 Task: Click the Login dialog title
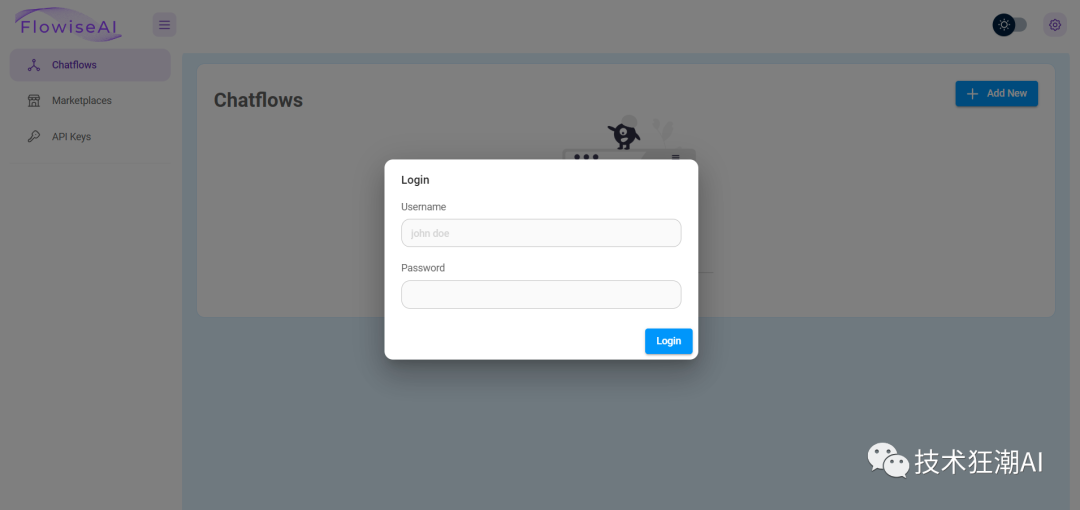point(415,180)
